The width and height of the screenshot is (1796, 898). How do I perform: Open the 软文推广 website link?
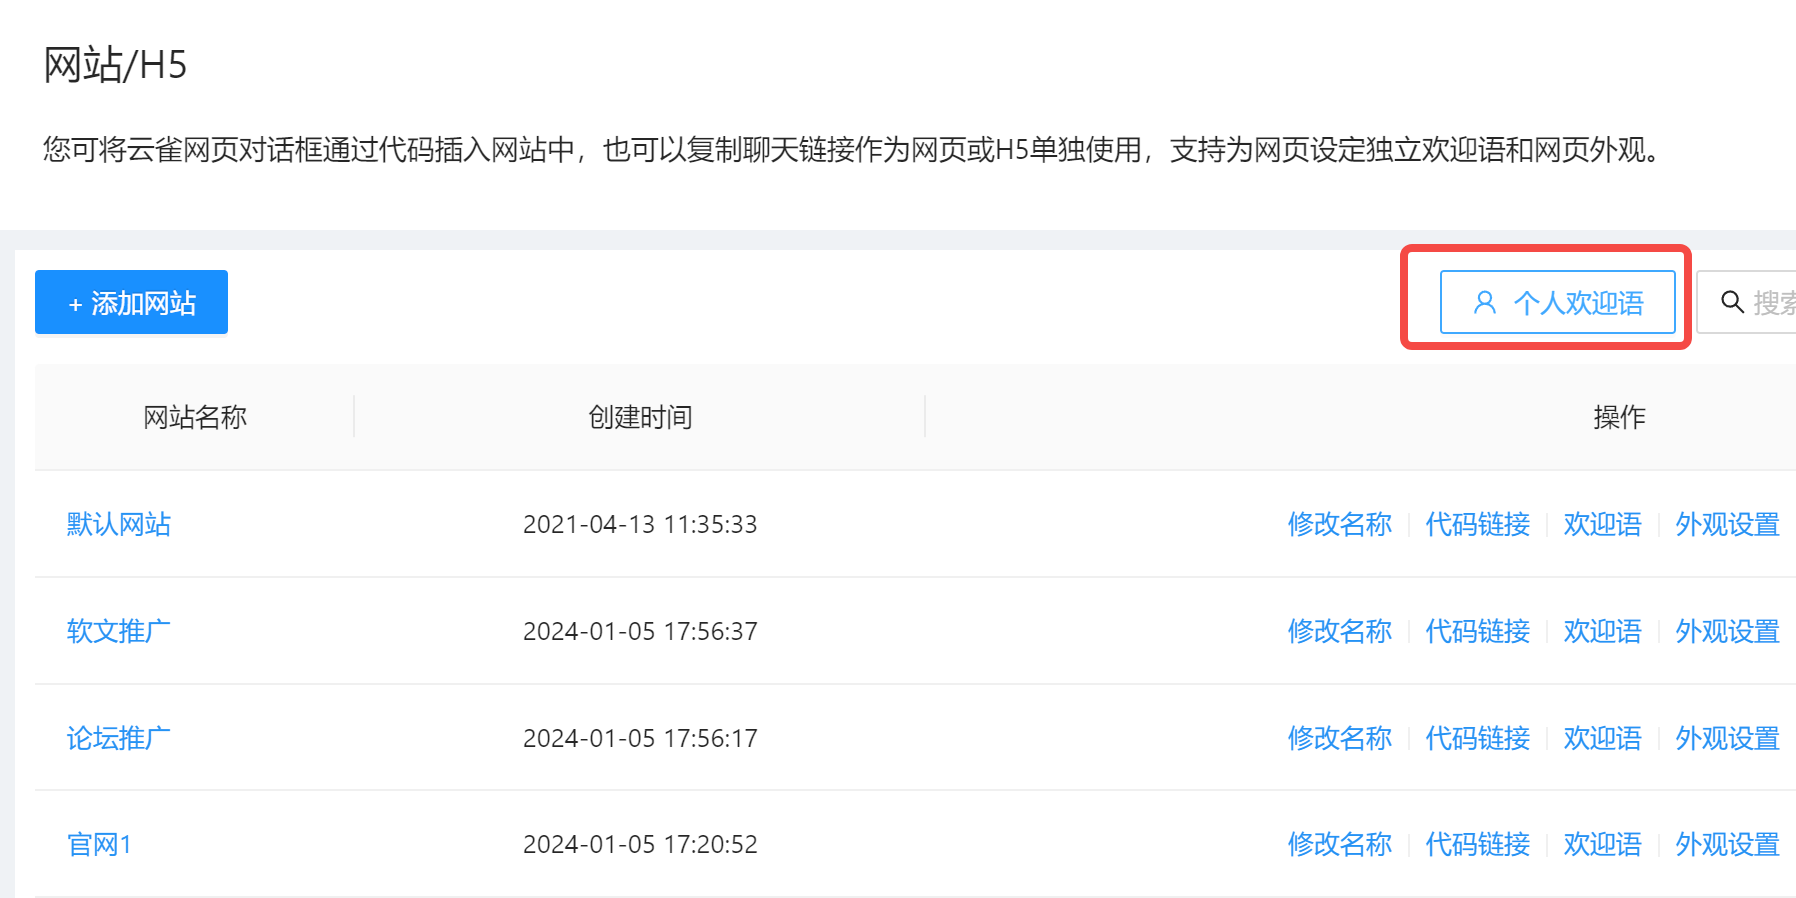pos(118,631)
